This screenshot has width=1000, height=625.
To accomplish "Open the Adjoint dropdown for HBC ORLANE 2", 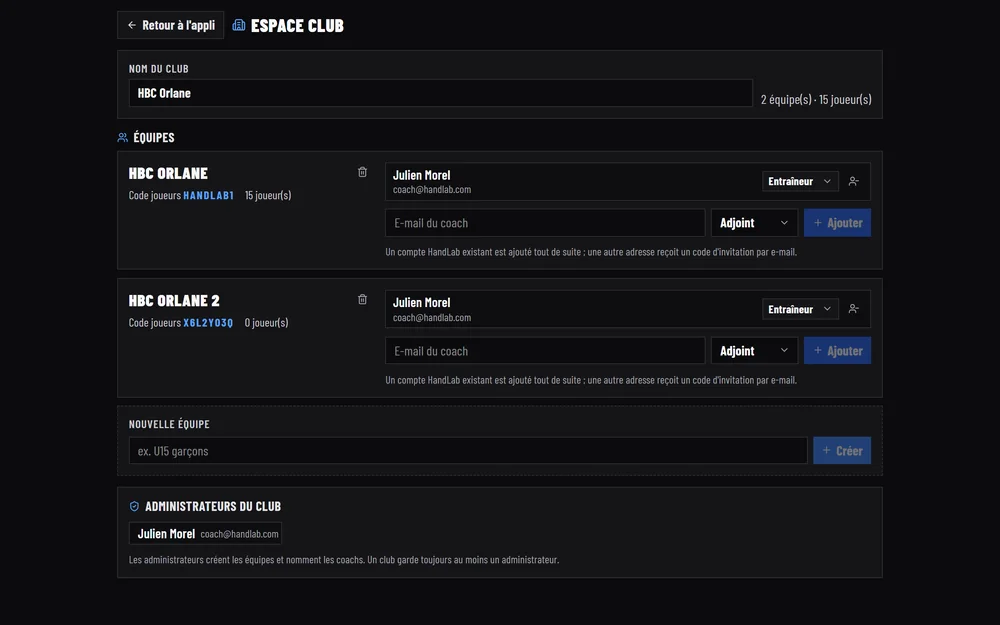I will pyautogui.click(x=754, y=351).
